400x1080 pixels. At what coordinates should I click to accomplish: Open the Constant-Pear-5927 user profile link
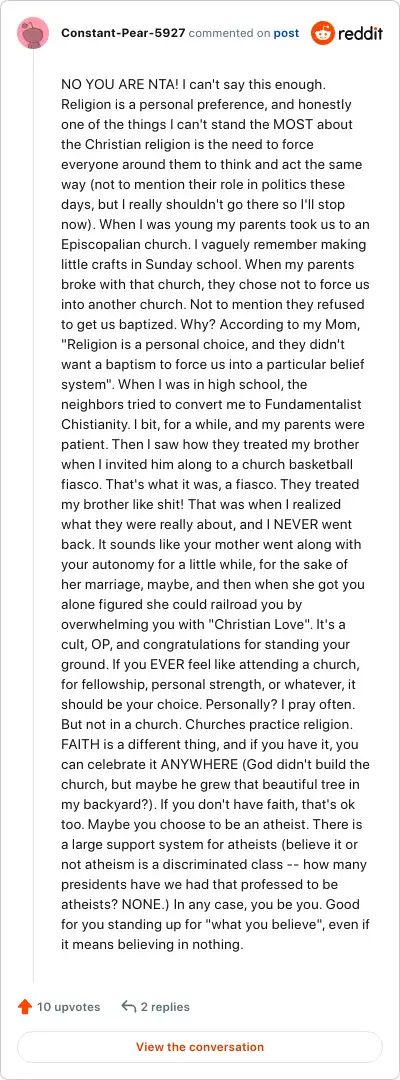point(123,33)
